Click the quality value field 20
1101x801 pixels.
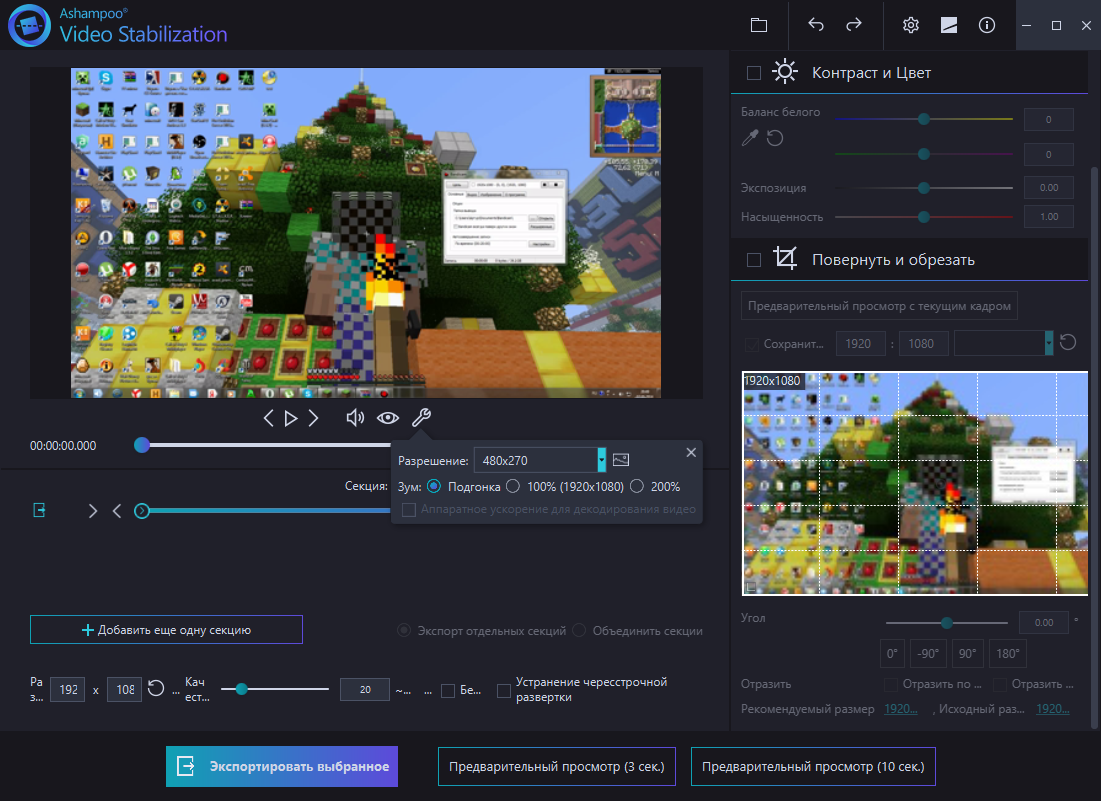364,689
